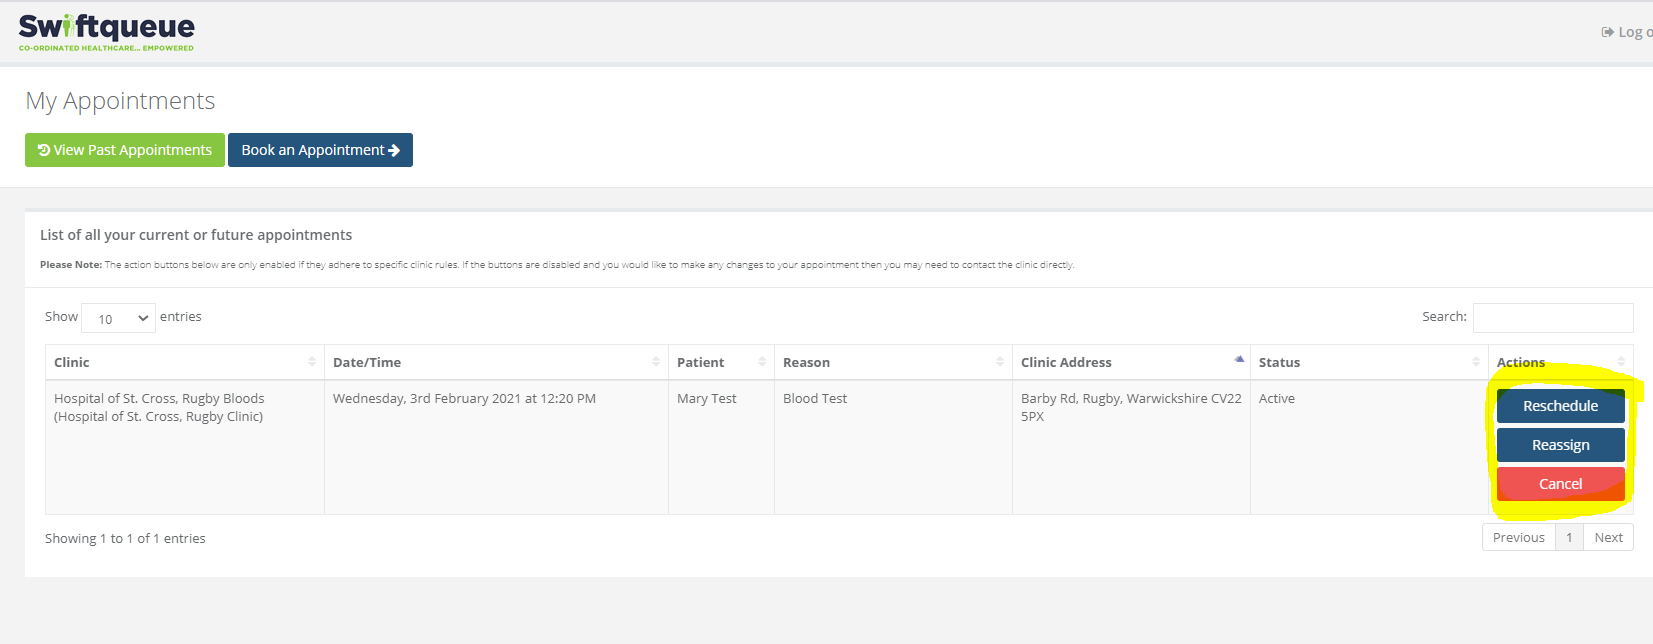Sort by Patient column sort icon
The width and height of the screenshot is (1653, 644).
pyautogui.click(x=762, y=362)
